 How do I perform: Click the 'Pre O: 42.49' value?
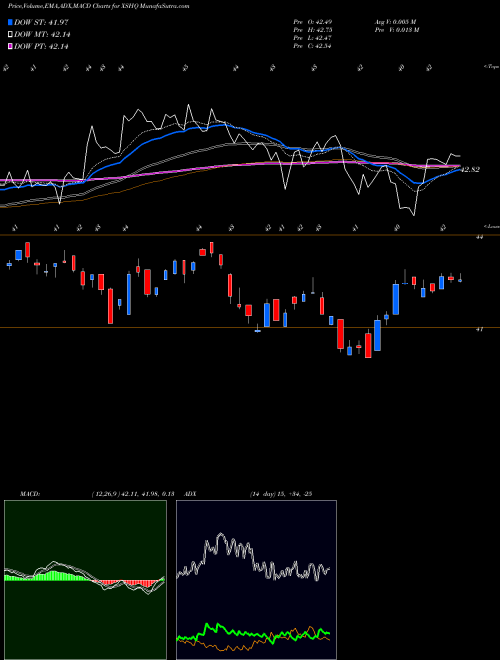coord(313,21)
